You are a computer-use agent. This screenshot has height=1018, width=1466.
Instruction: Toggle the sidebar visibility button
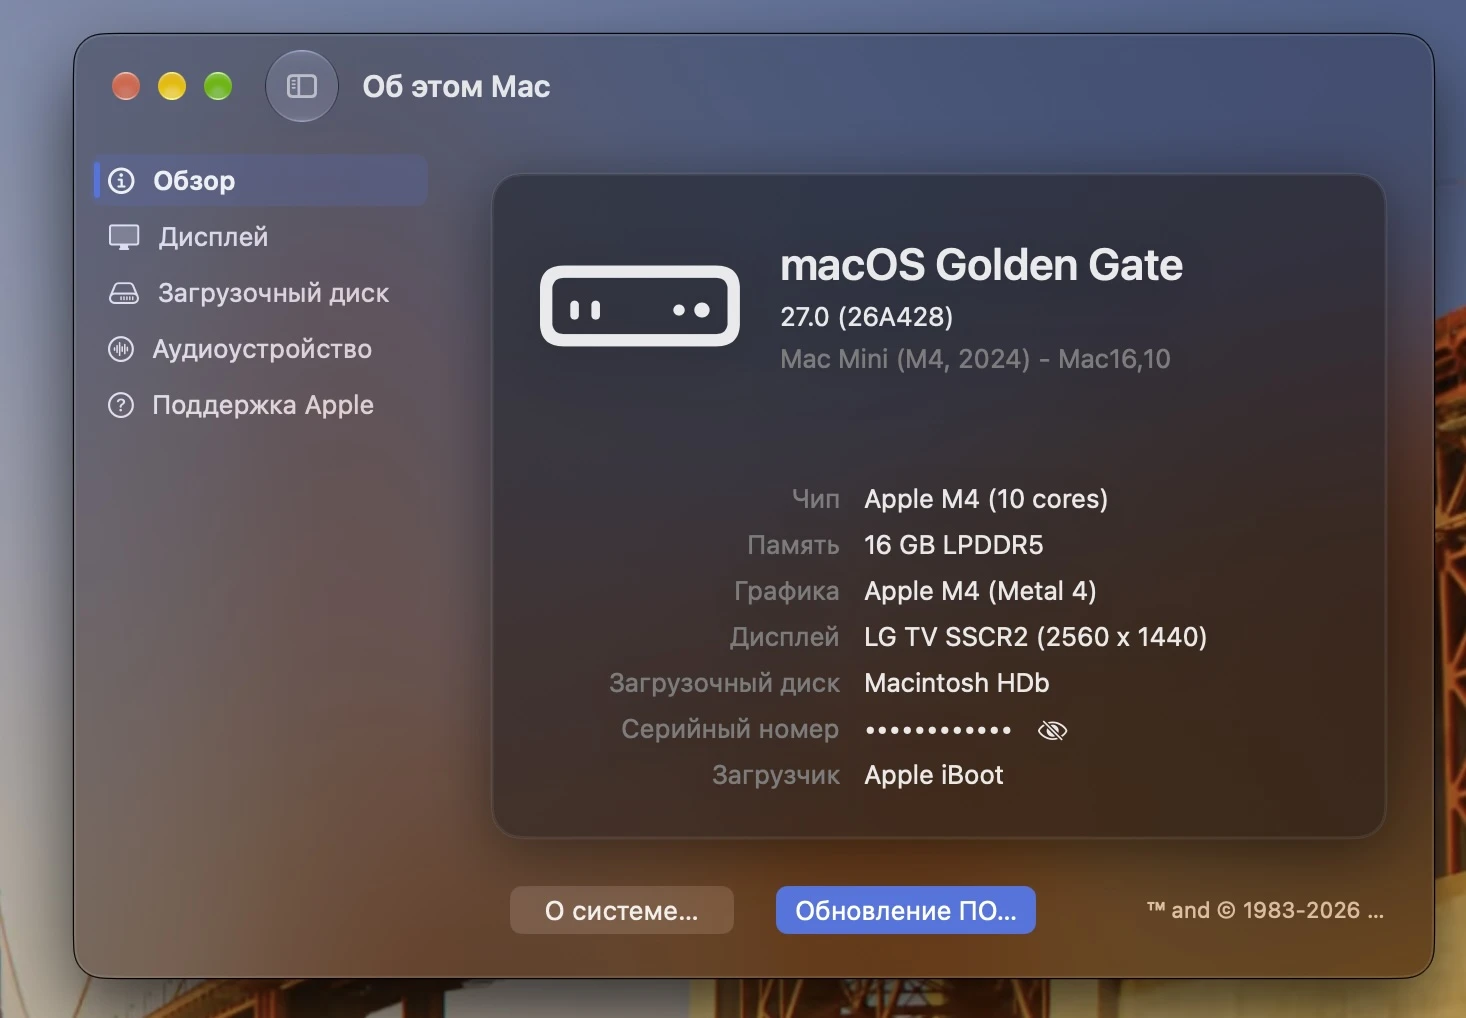301,86
